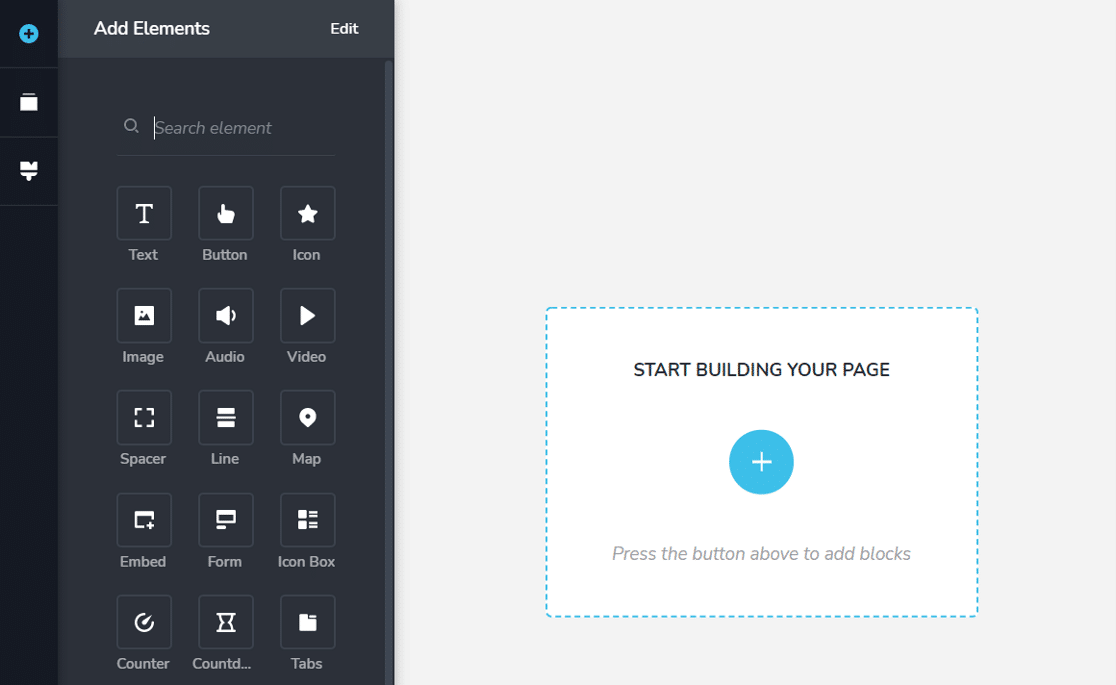Click inside the Search element field
The image size is (1116, 685).
(x=240, y=127)
